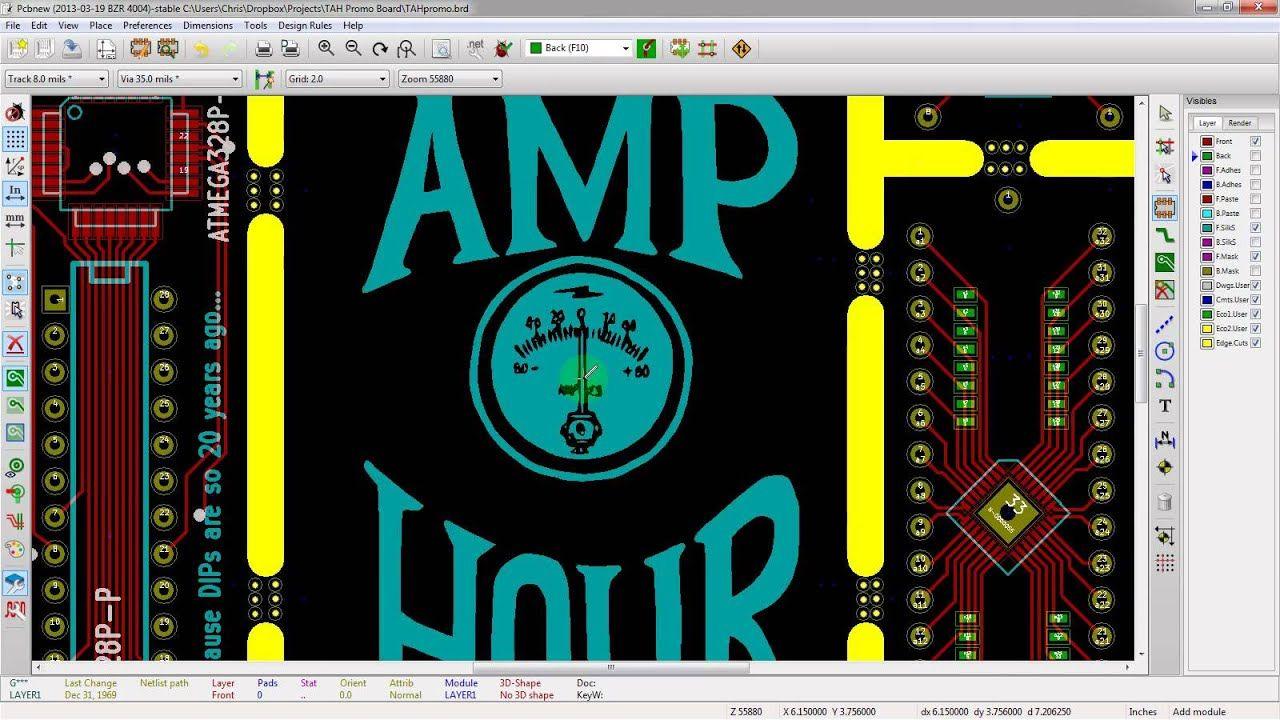The width and height of the screenshot is (1280, 720).
Task: Uncheck the Front layer visibility checkbox
Action: [1256, 141]
